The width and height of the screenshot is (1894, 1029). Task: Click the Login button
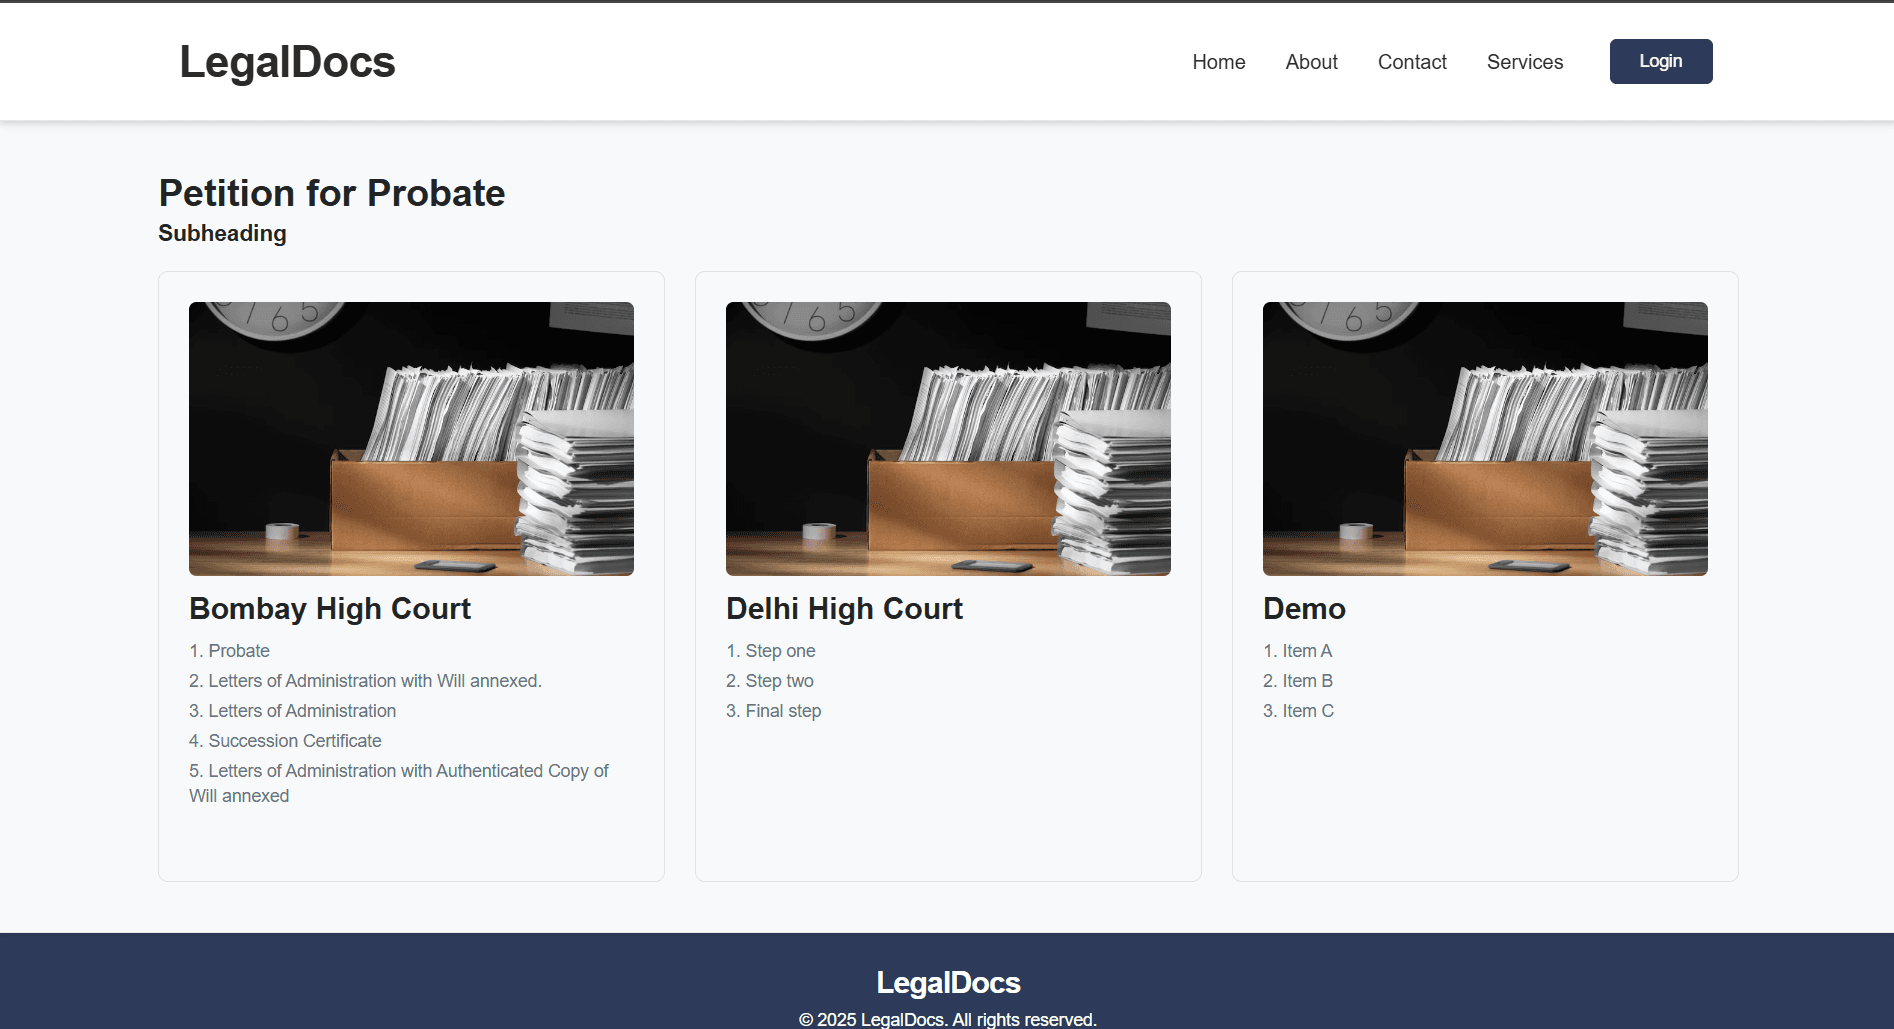(1660, 61)
